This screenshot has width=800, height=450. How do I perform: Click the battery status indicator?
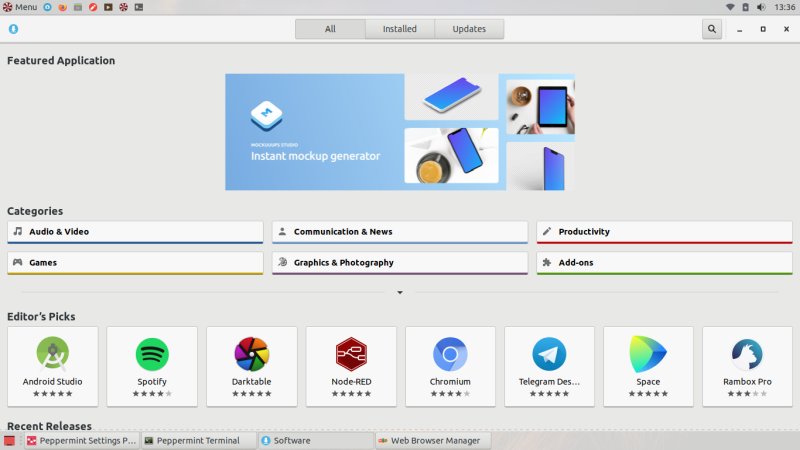coord(745,7)
